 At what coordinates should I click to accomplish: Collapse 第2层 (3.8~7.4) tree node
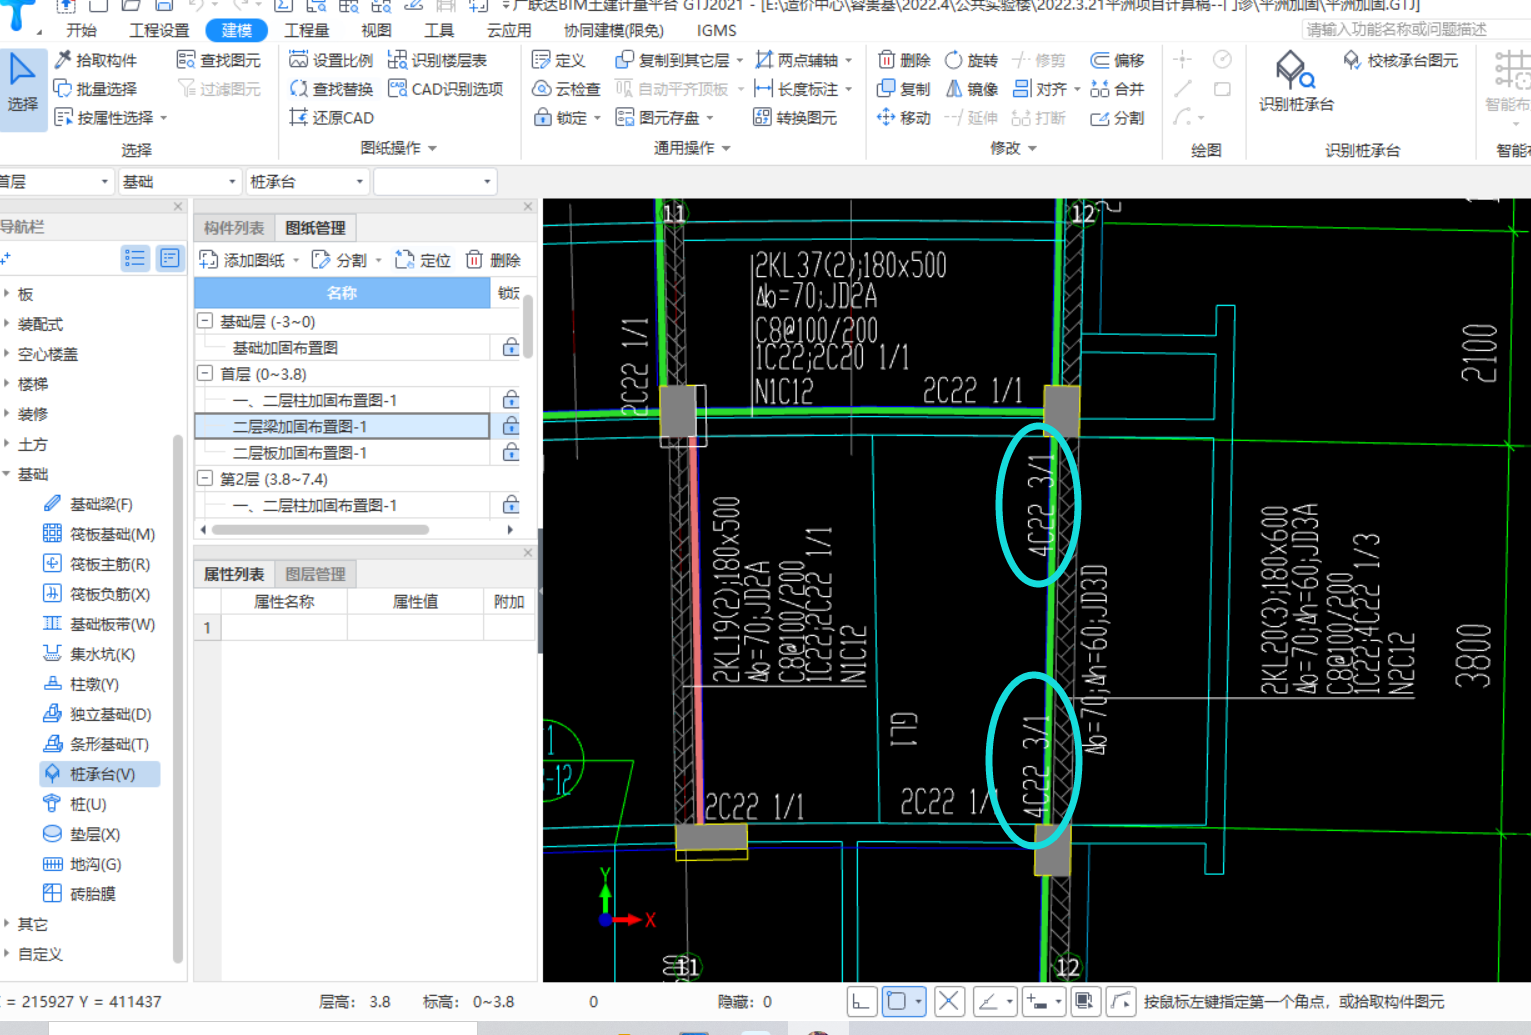point(205,479)
